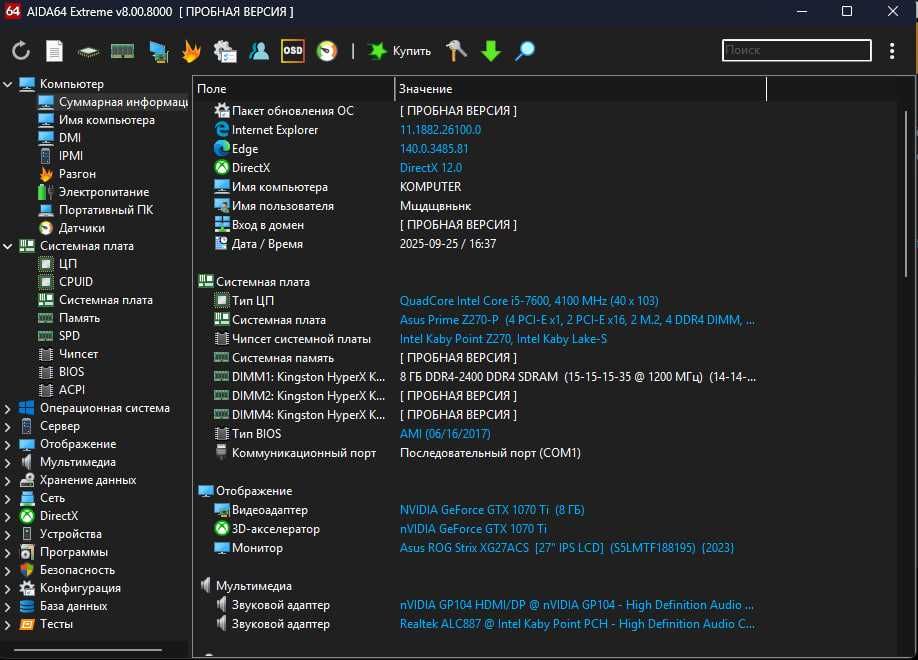Open the hammer tools icon
918x660 pixels.
click(x=456, y=51)
